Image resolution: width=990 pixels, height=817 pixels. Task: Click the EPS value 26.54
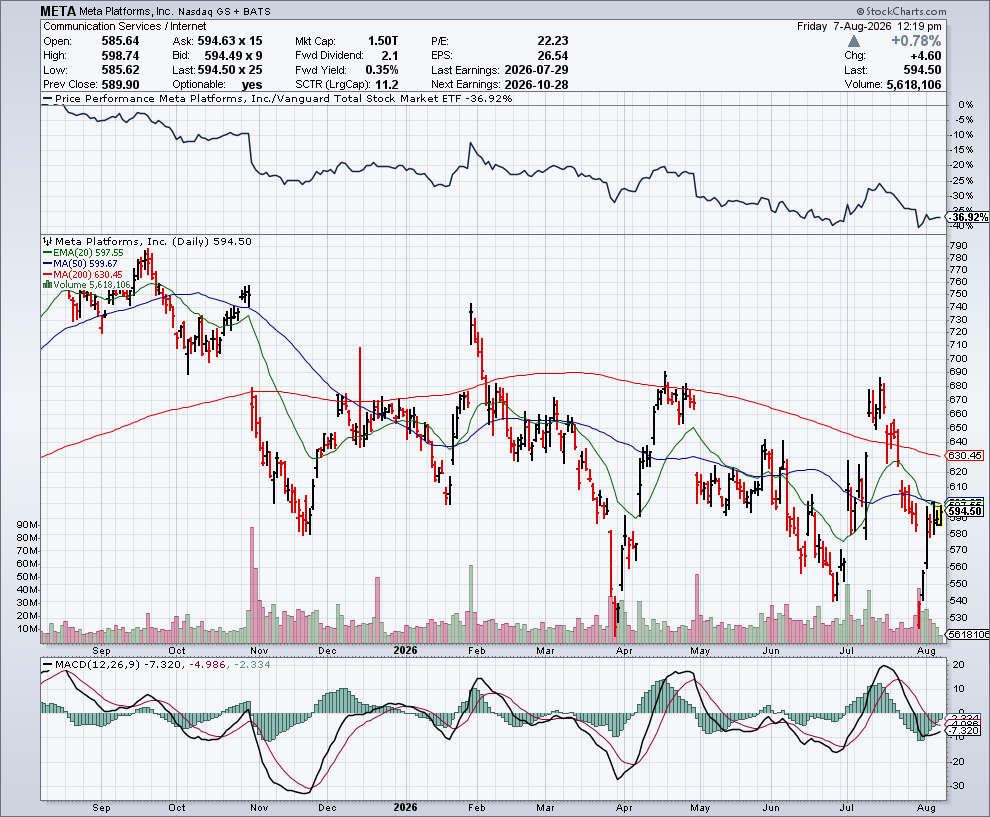[x=552, y=56]
